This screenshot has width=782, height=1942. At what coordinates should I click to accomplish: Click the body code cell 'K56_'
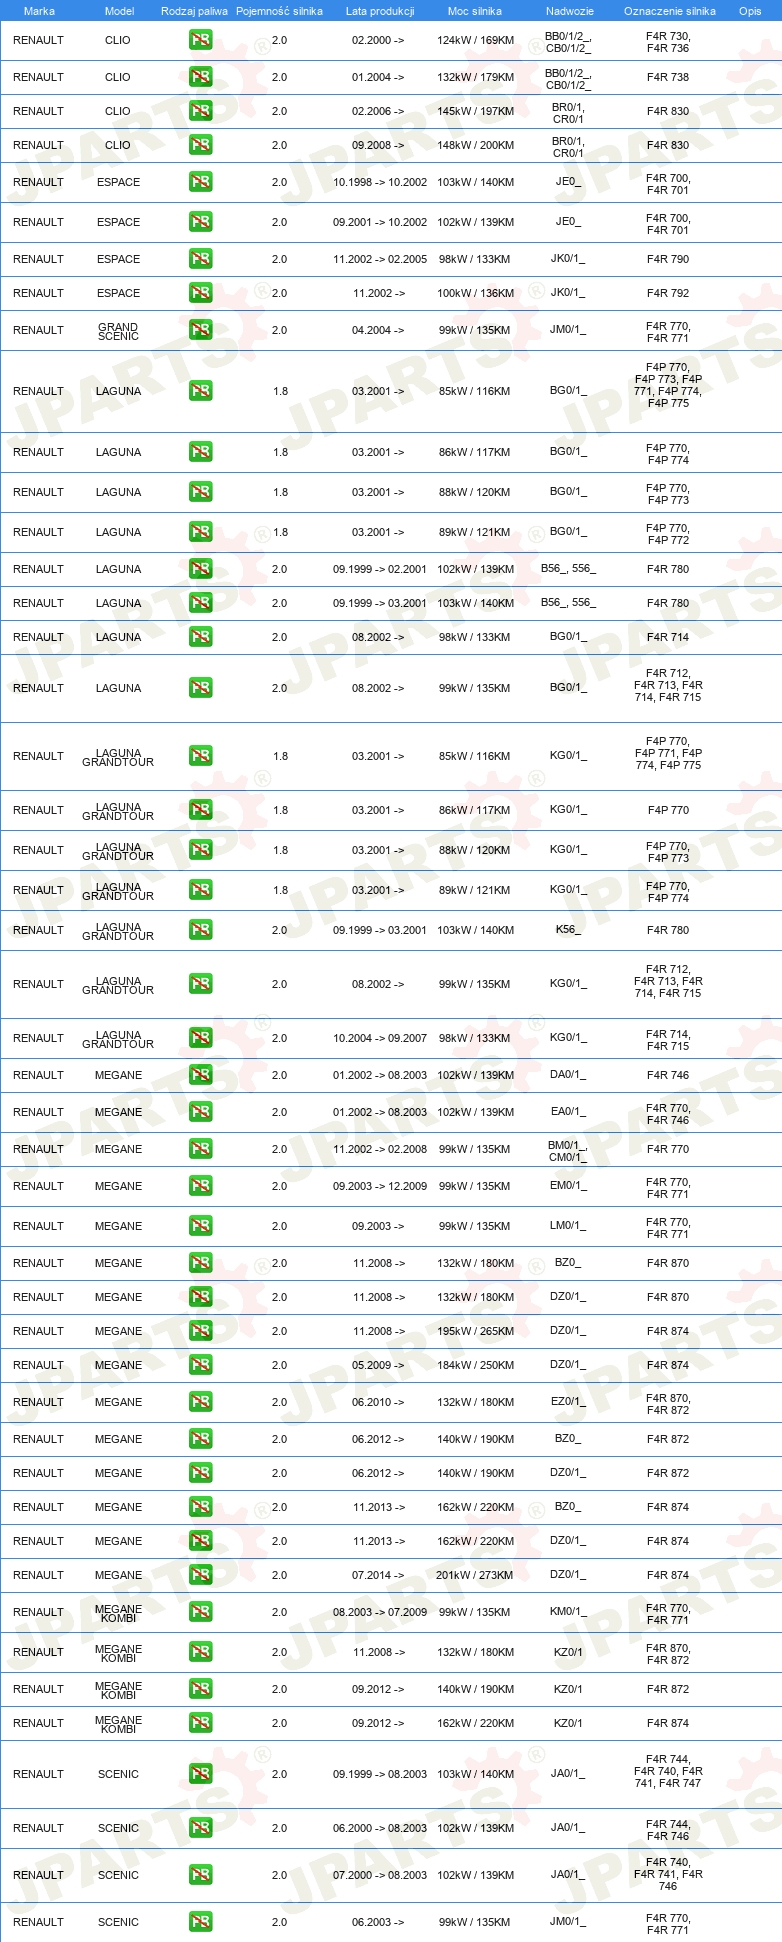[568, 930]
